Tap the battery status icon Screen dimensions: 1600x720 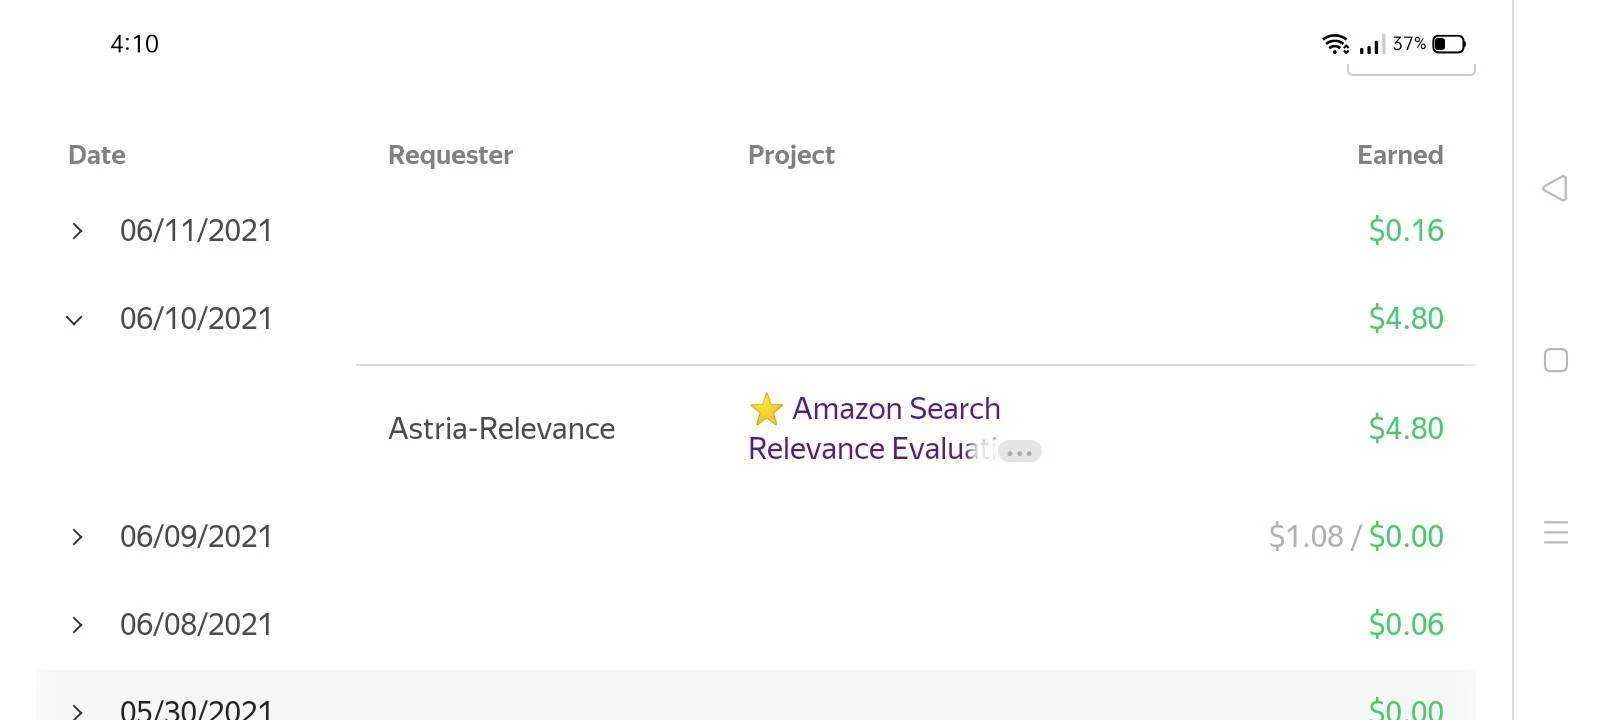[1449, 44]
